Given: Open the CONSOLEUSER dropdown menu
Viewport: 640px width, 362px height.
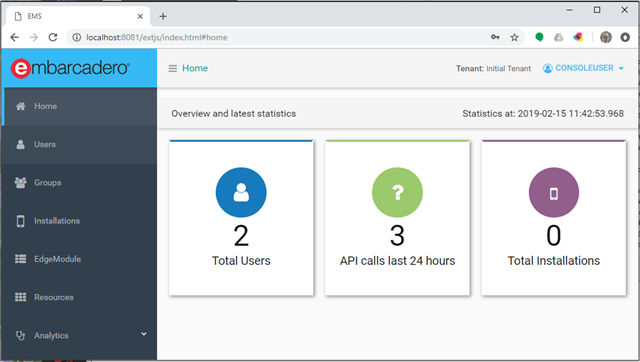Looking at the screenshot, I should 584,68.
